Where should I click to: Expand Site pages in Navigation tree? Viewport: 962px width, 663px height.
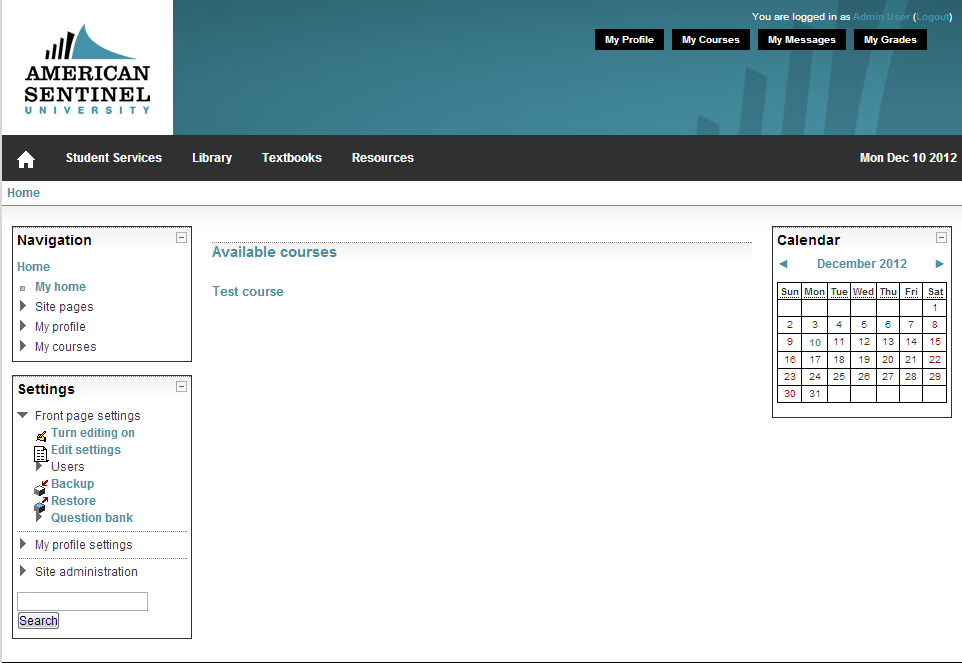23,307
